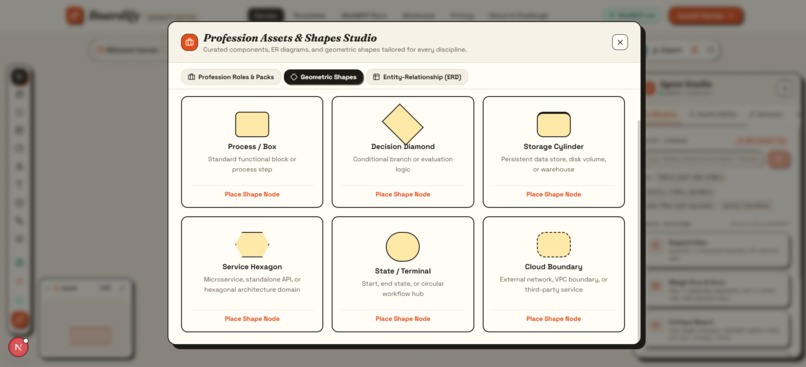
Task: Click the "State / Terminal" card title
Action: 402,271
